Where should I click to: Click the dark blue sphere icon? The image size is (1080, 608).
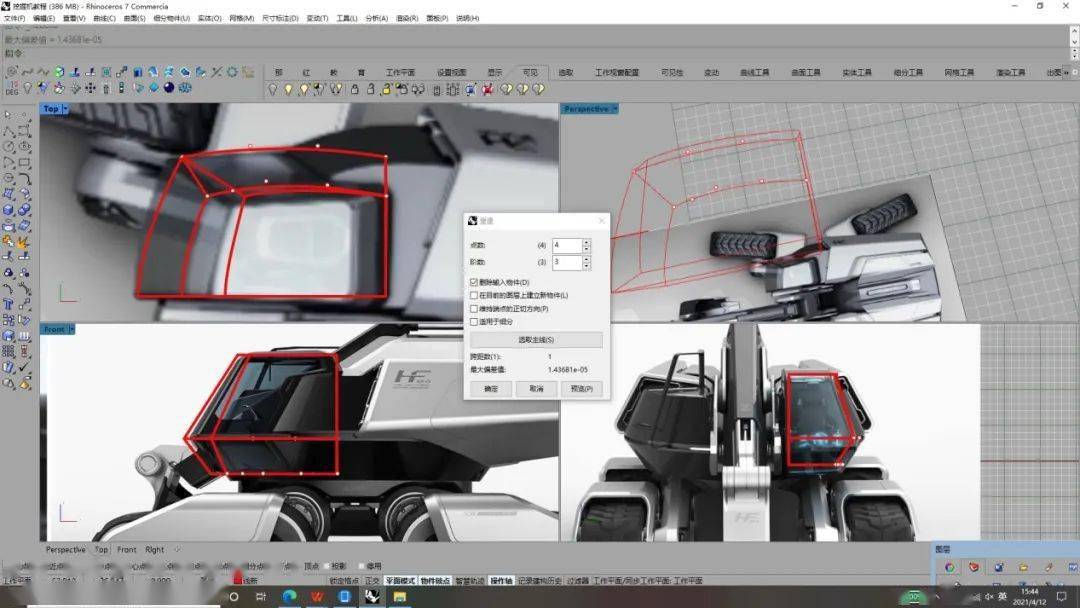click(x=169, y=87)
